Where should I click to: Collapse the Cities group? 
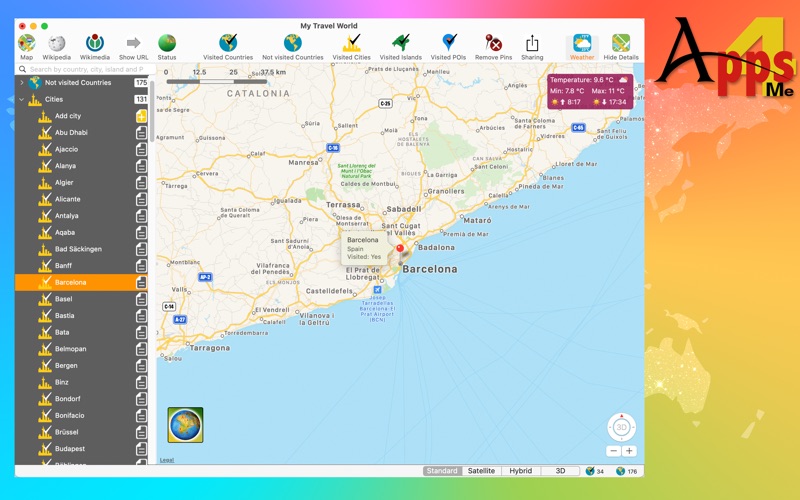[x=21, y=99]
